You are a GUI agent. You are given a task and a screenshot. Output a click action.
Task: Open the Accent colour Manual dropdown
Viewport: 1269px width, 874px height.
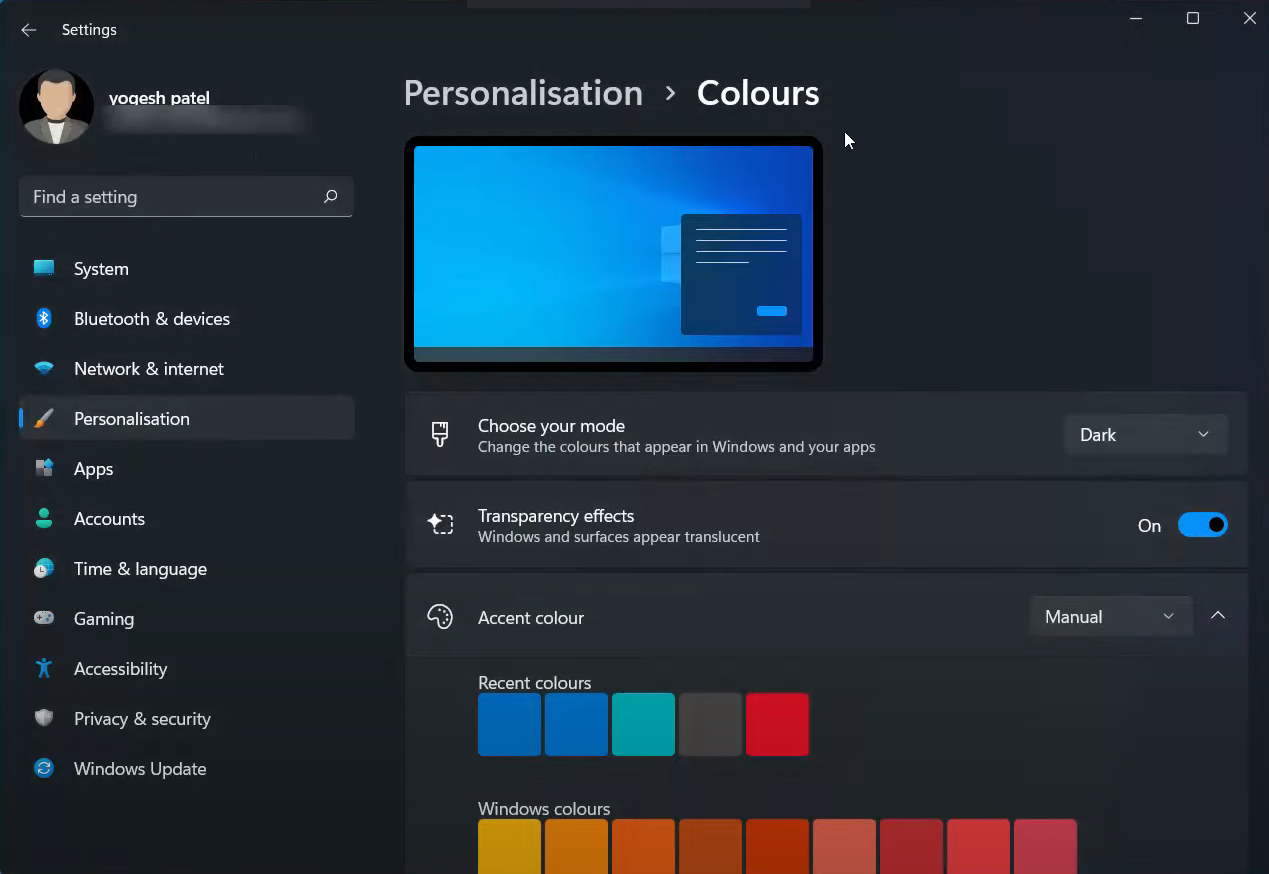(1110, 617)
